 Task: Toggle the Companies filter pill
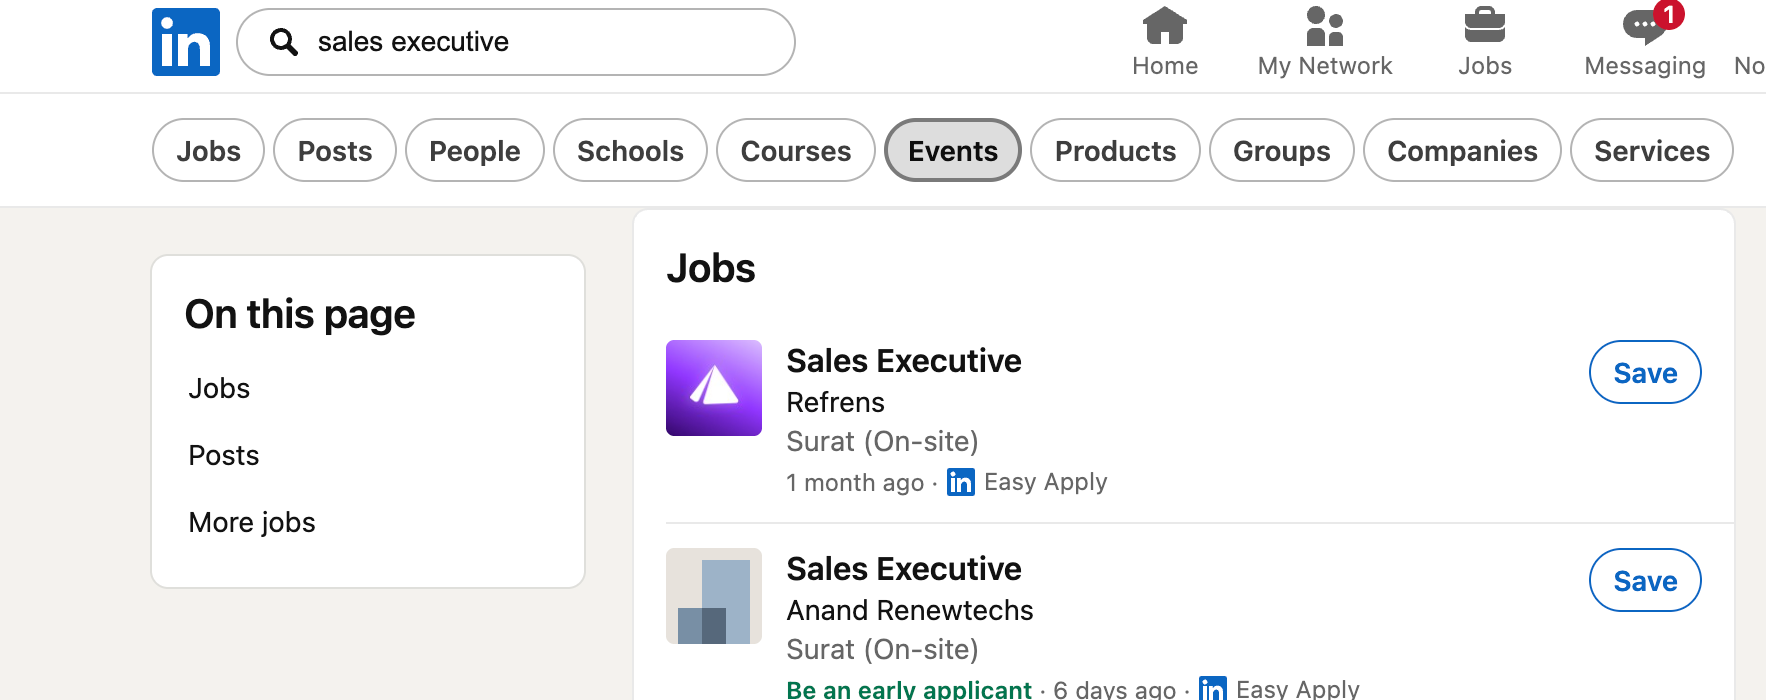click(1462, 151)
